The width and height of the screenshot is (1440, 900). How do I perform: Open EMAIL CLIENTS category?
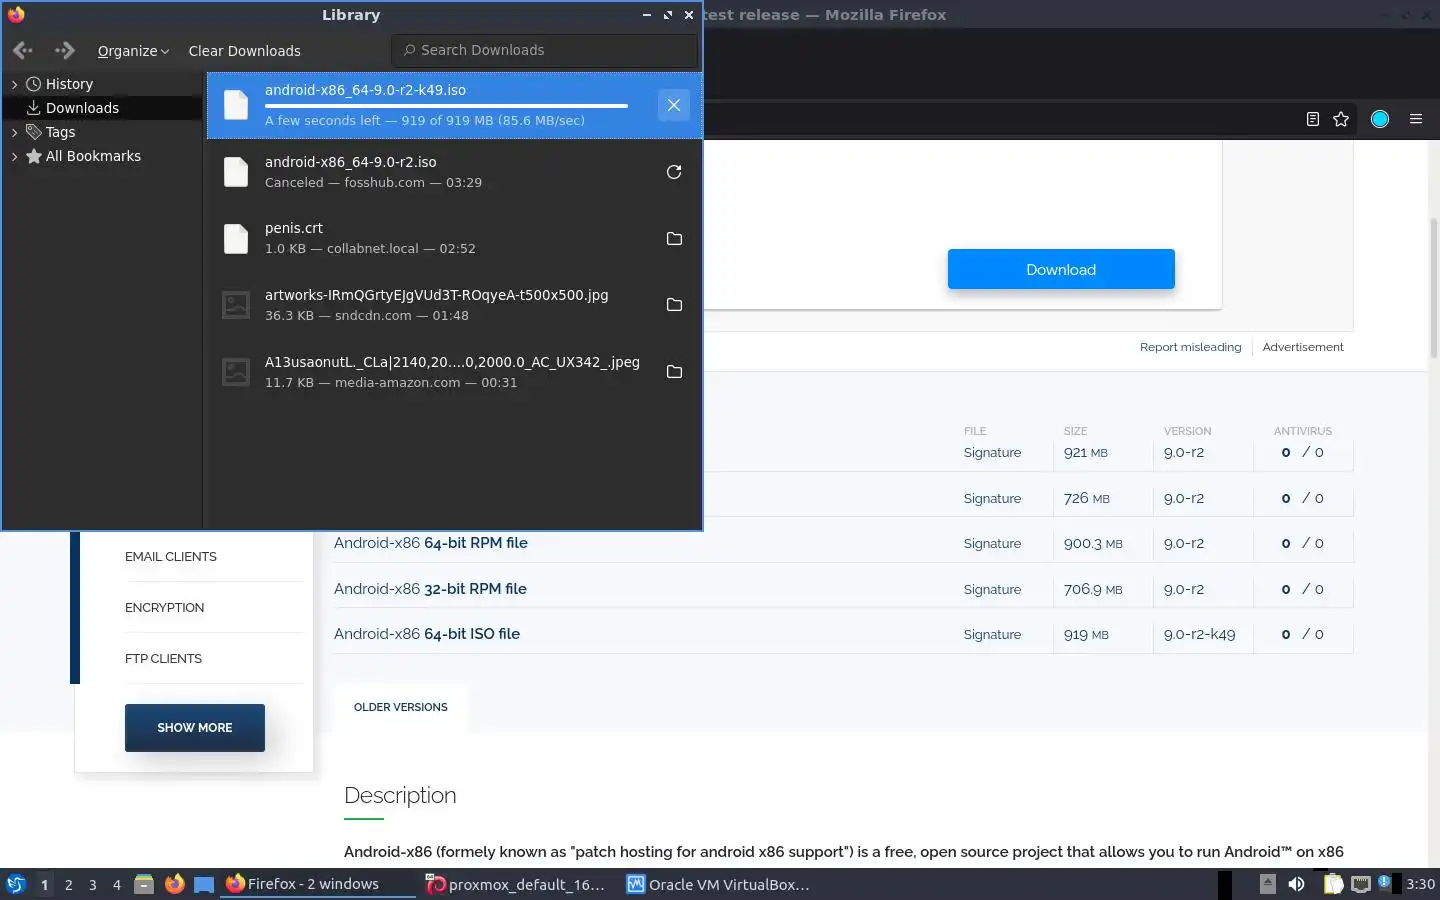point(171,557)
